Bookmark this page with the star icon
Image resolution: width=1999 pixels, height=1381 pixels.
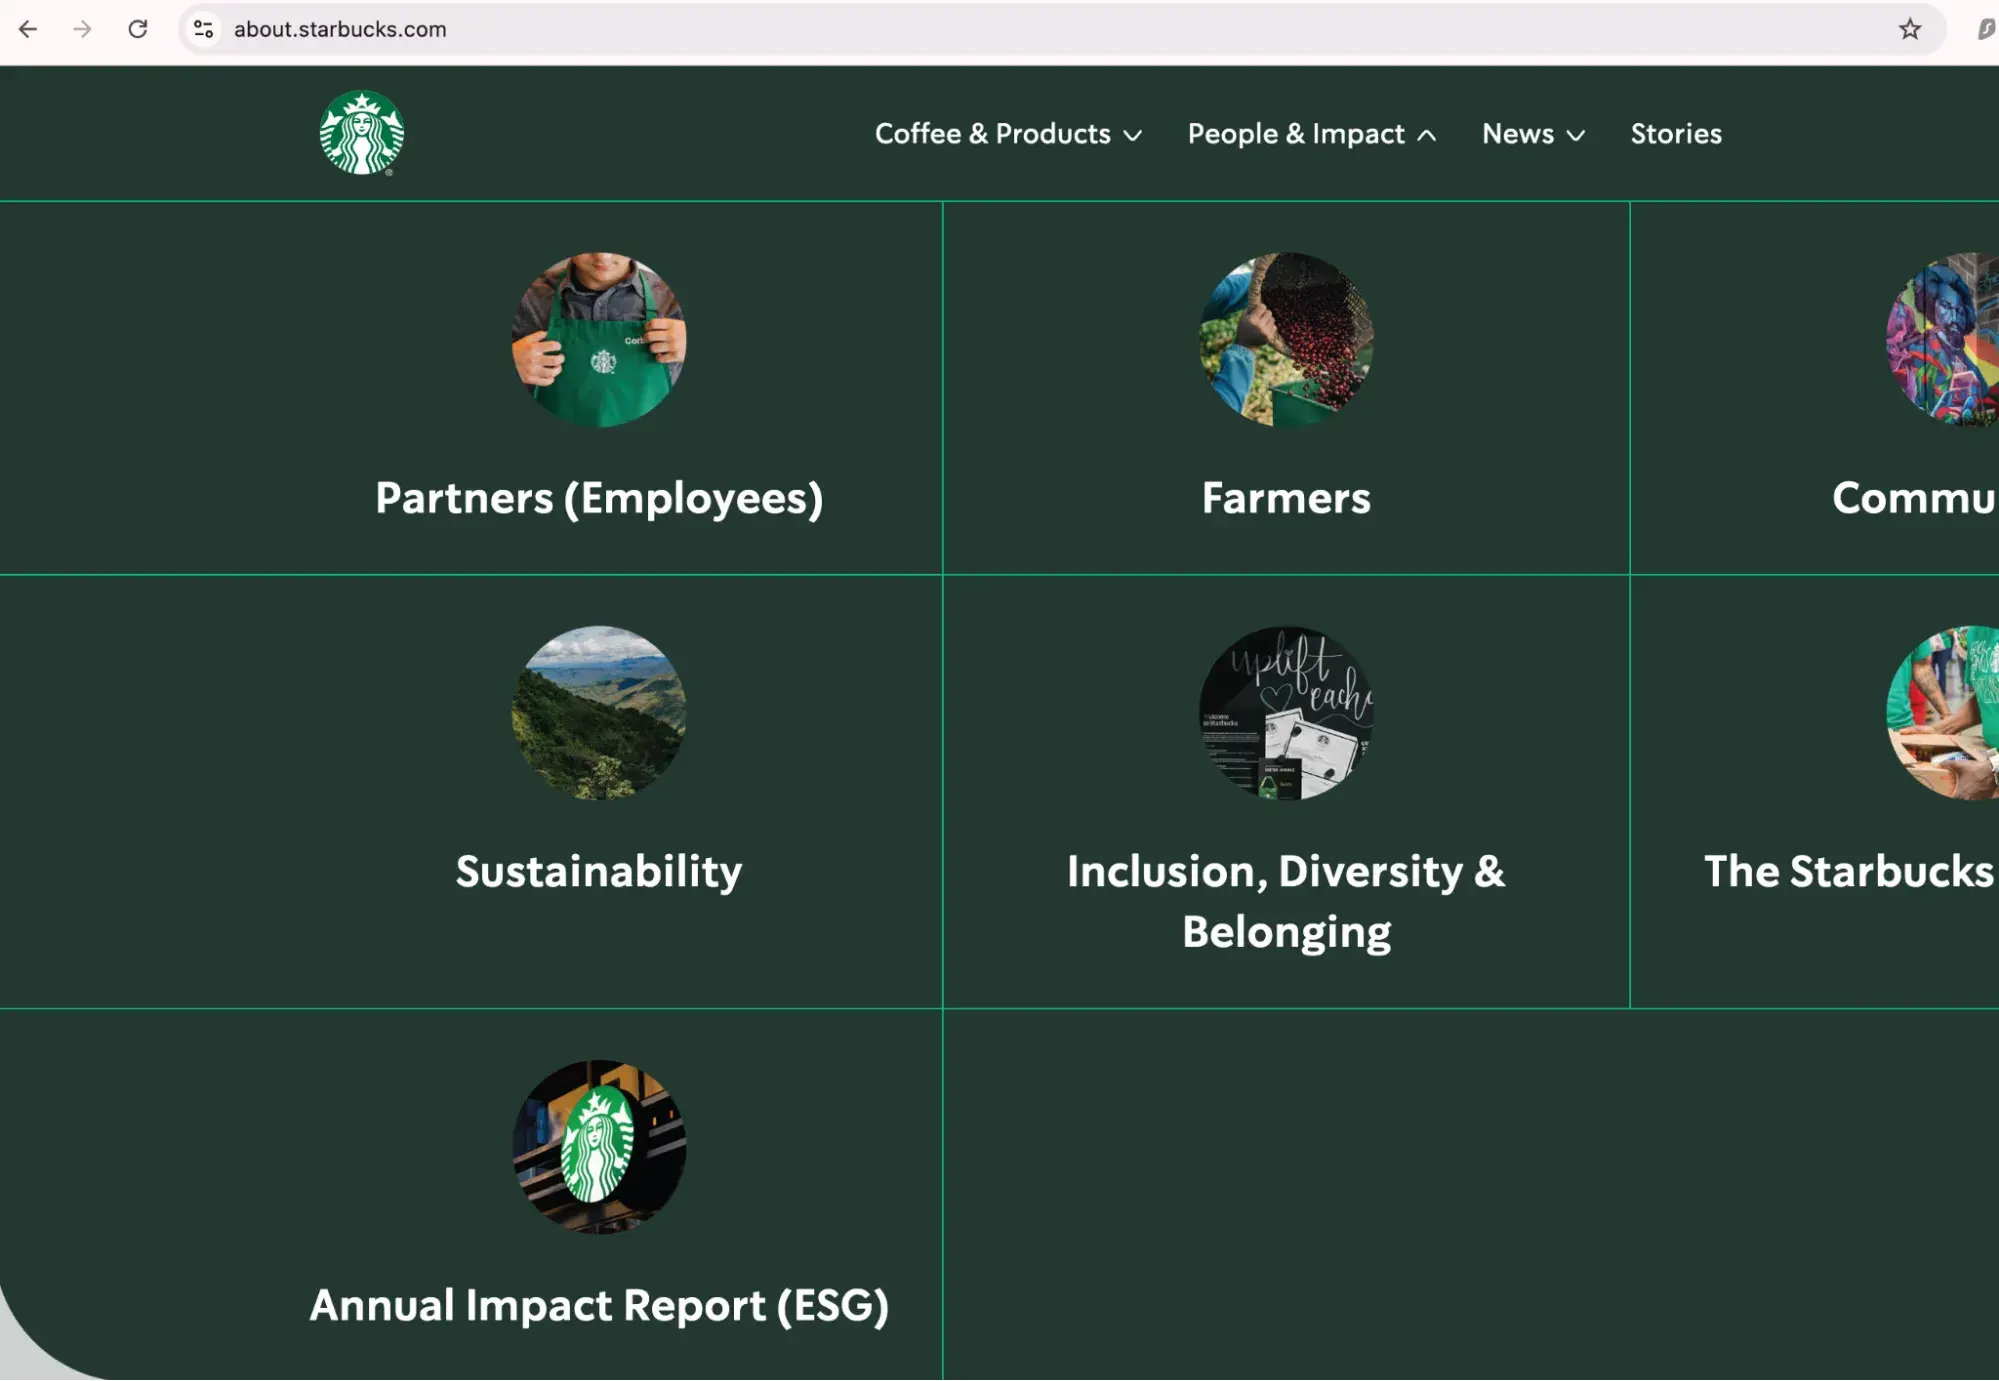pos(1910,29)
